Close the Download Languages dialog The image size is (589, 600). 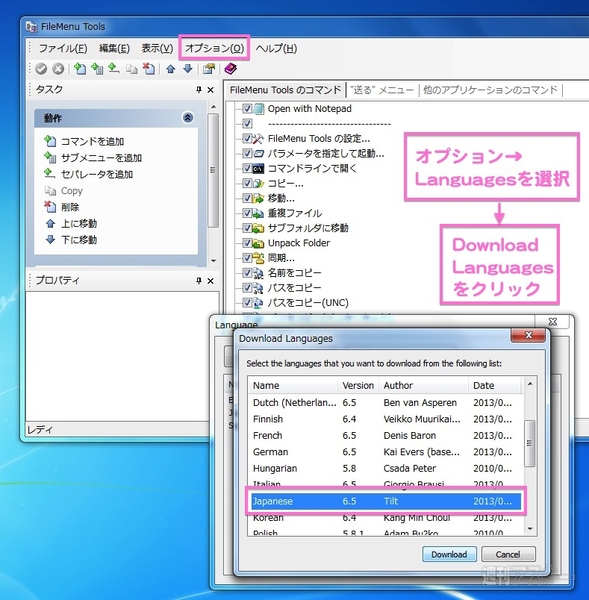click(528, 335)
